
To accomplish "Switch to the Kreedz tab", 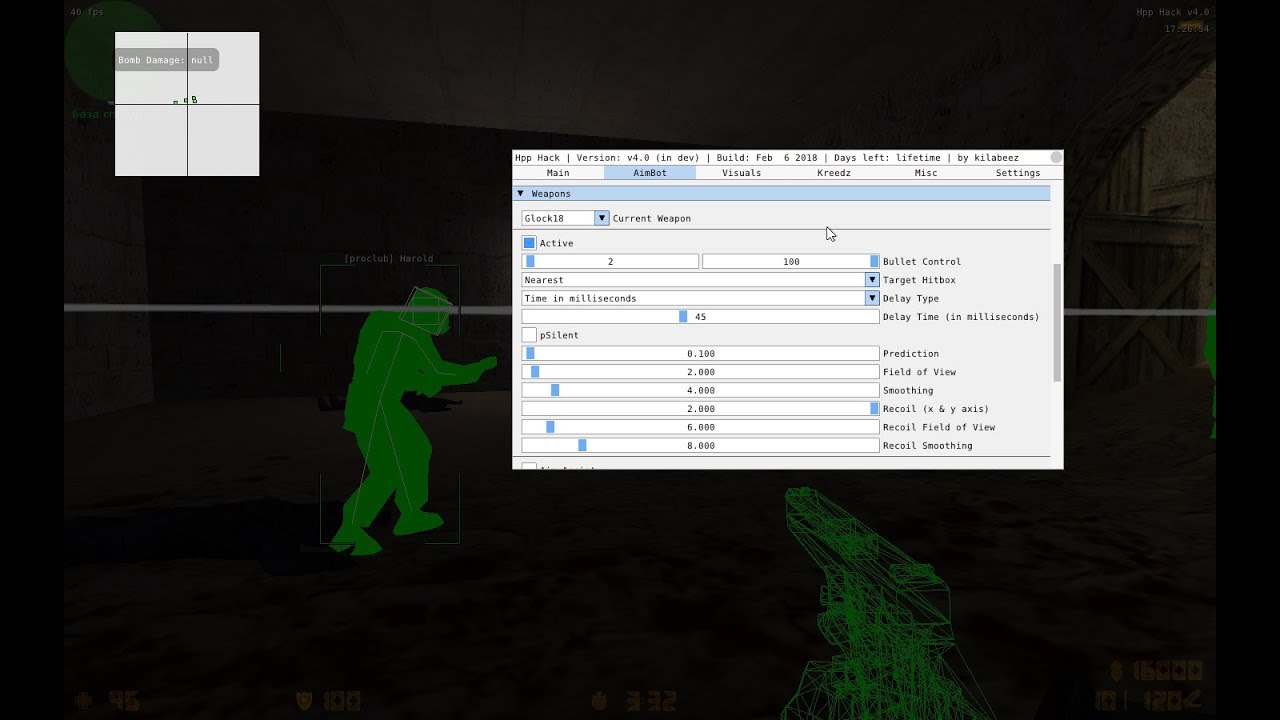I will [834, 173].
